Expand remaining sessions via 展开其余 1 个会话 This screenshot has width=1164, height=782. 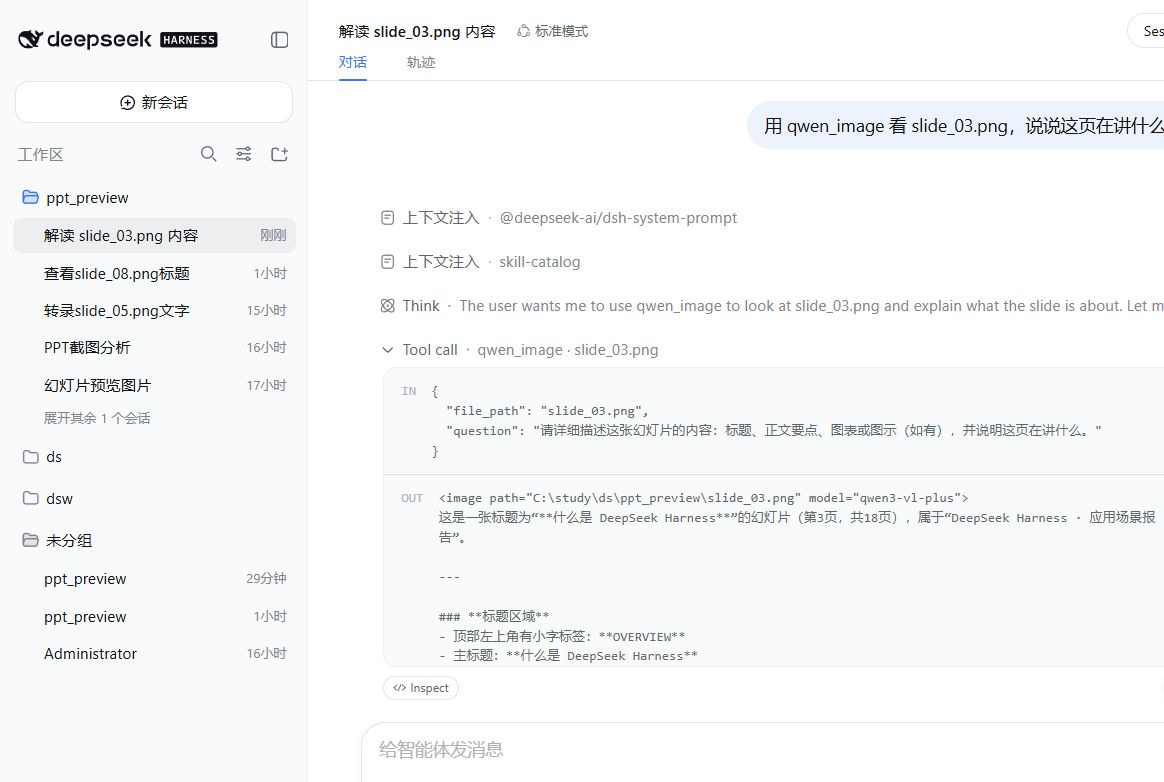(97, 418)
